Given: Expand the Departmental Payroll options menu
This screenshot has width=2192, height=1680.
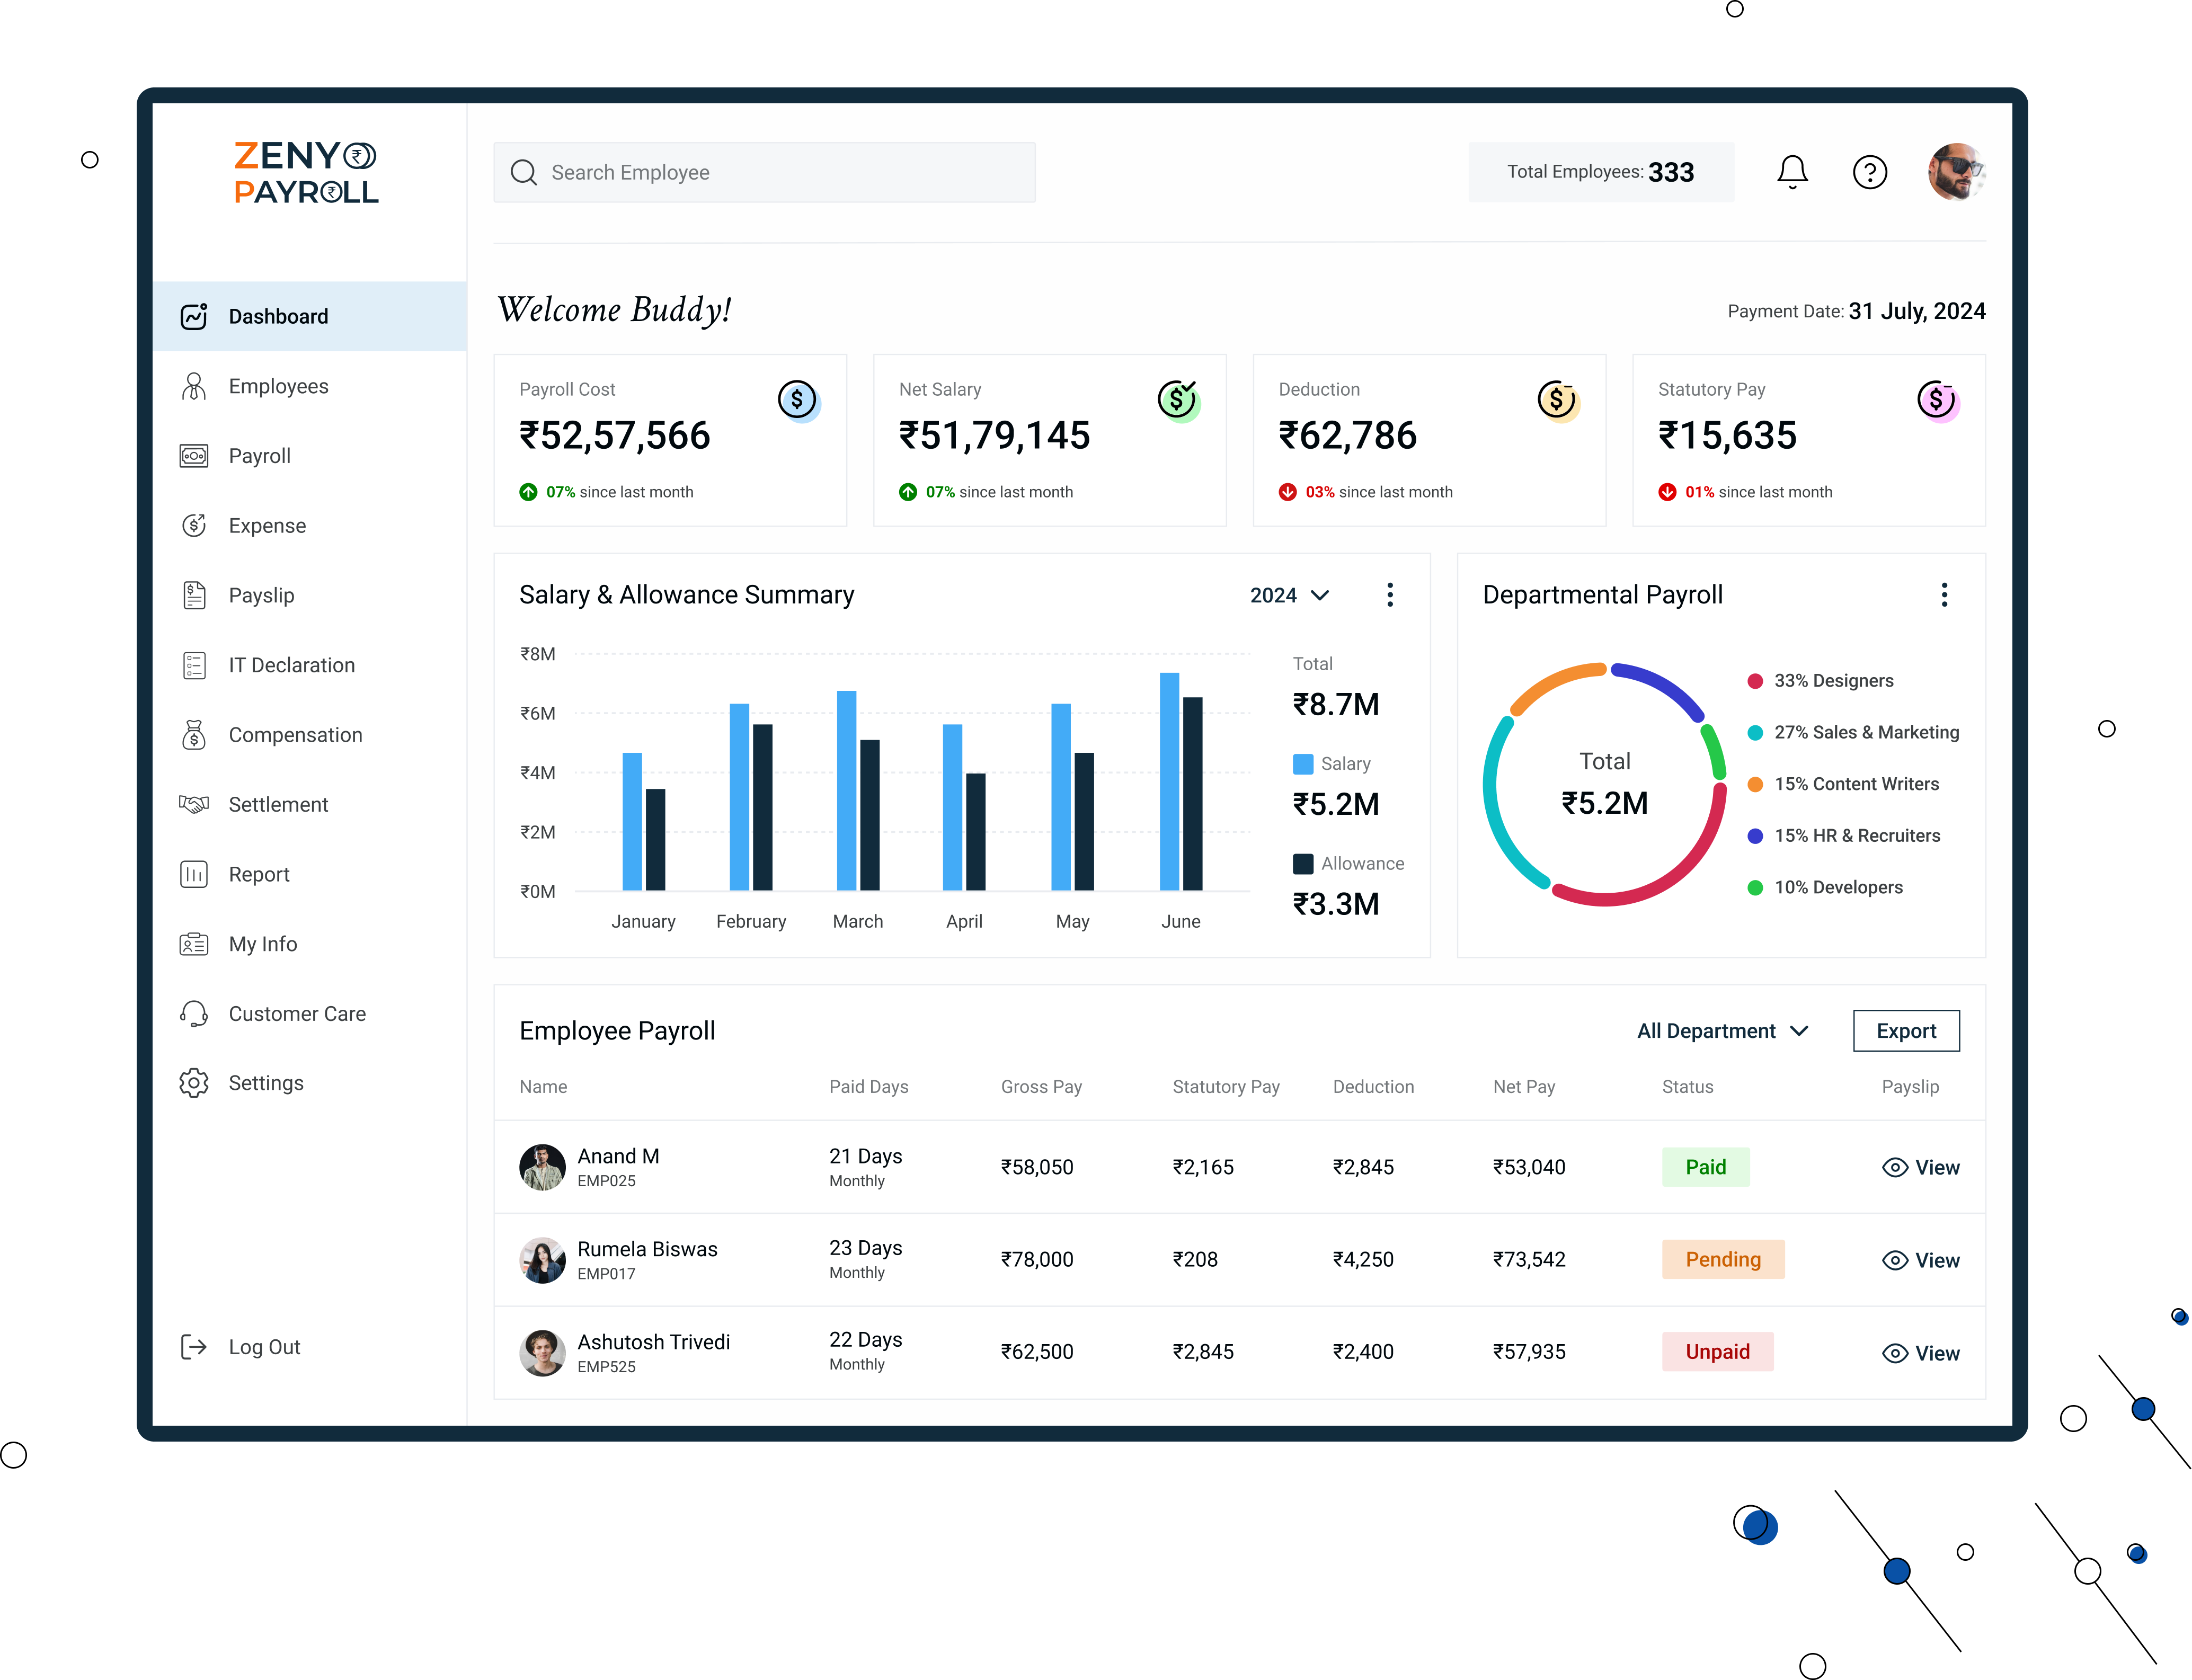Looking at the screenshot, I should click(x=1943, y=595).
